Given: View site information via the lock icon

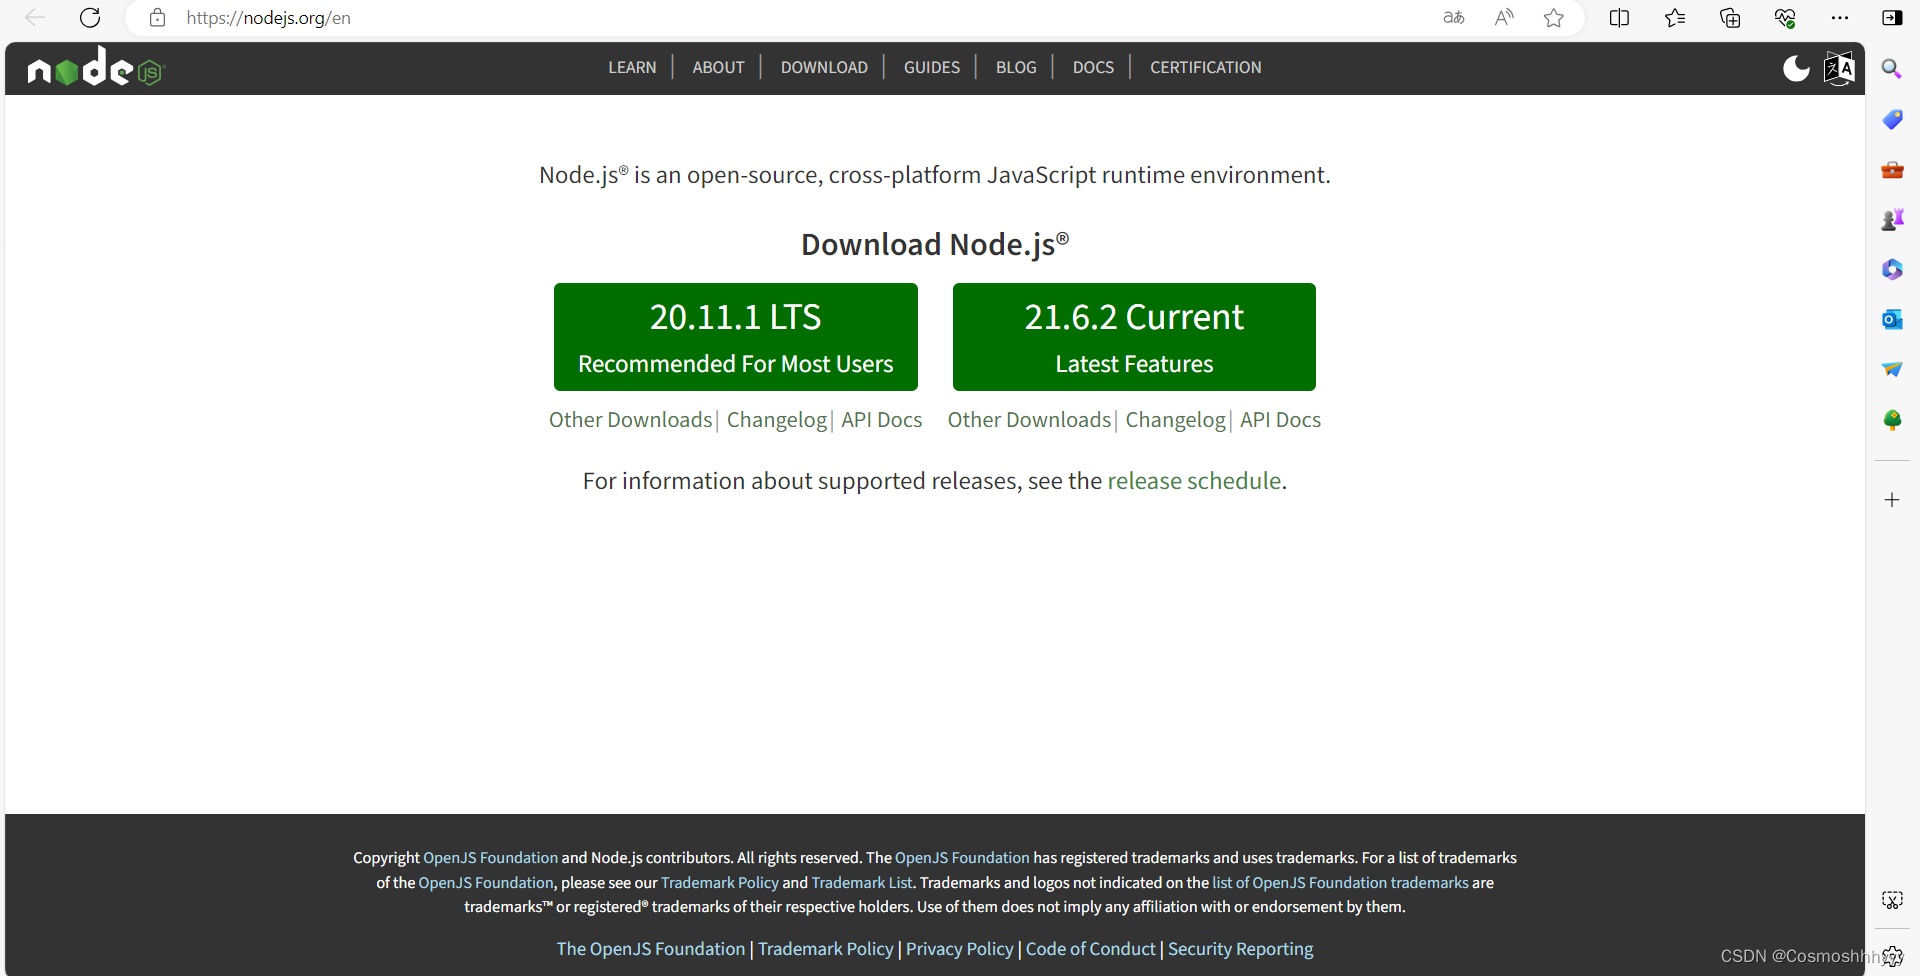Looking at the screenshot, I should [x=157, y=18].
